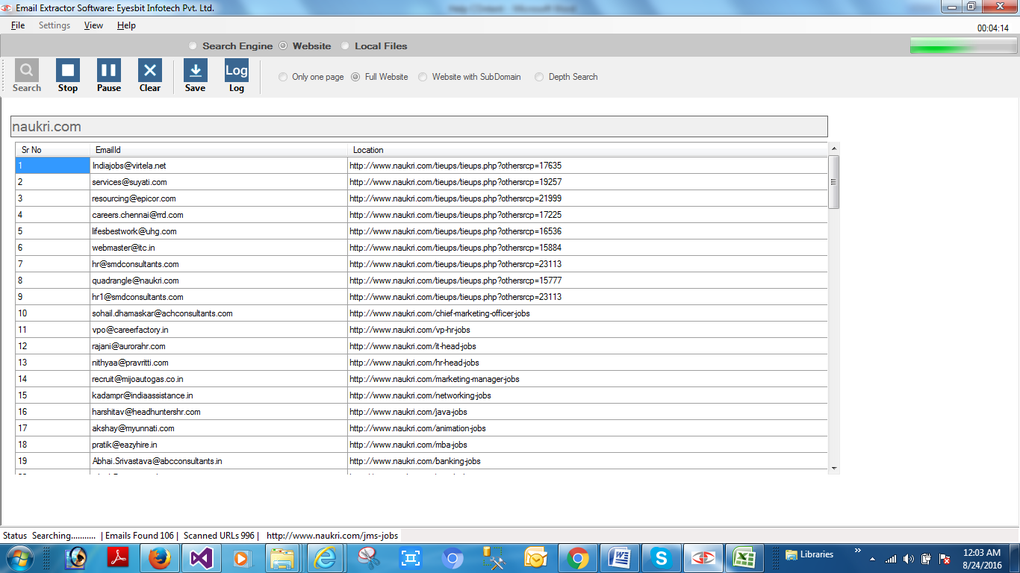Launch Internet Explorer from the taskbar

pos(325,559)
